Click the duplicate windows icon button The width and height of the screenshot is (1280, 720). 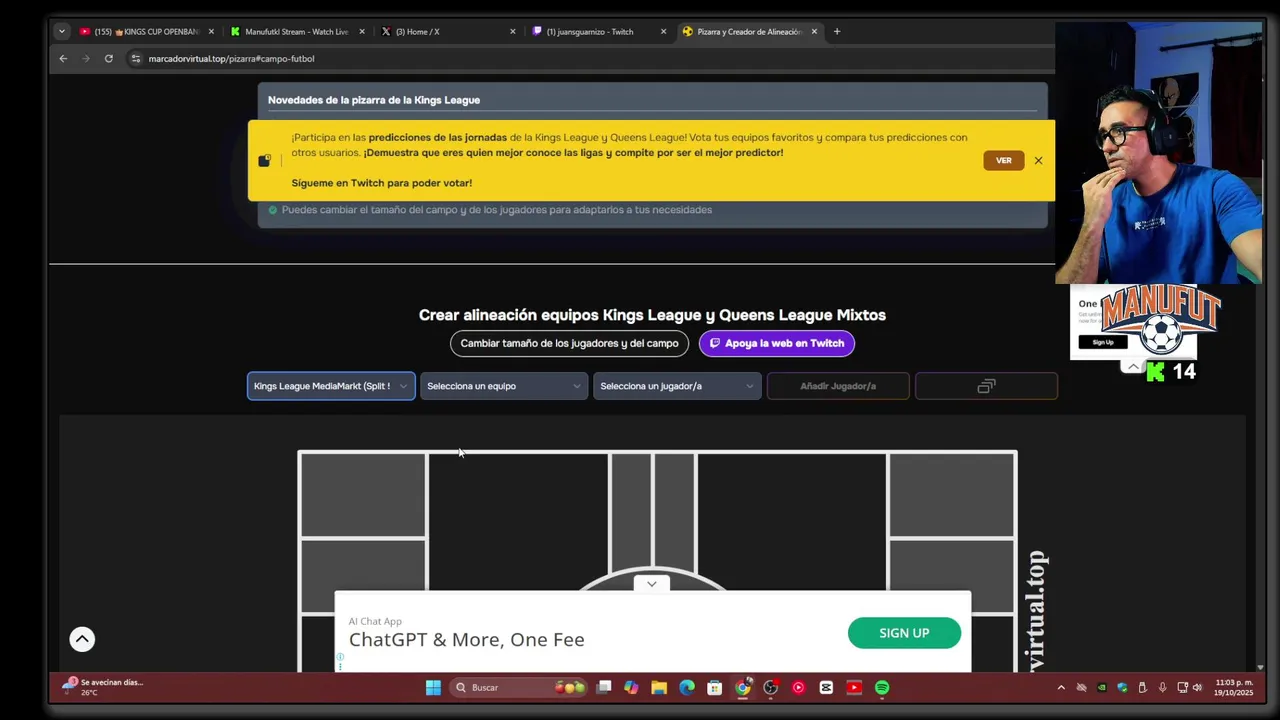pos(986,386)
